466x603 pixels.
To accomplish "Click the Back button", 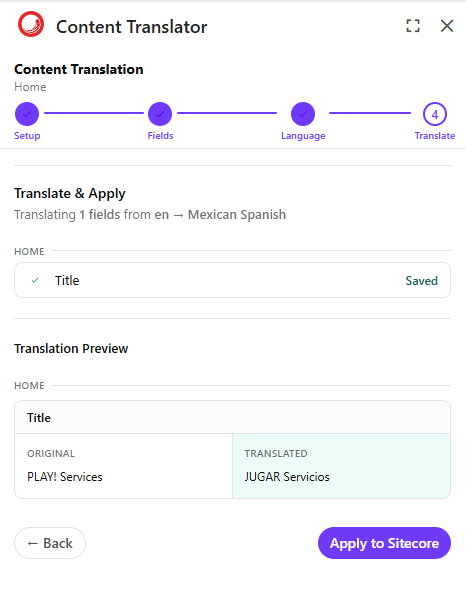I will coord(50,543).
